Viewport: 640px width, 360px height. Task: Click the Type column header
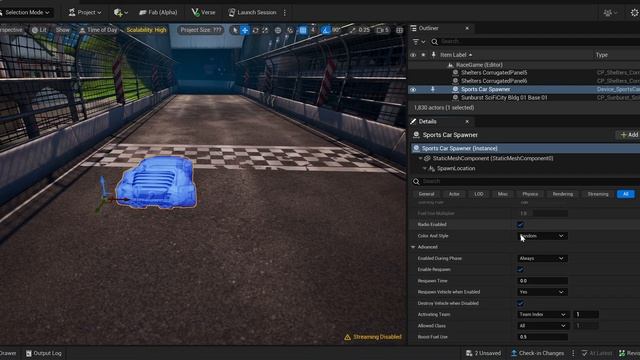pyautogui.click(x=602, y=55)
